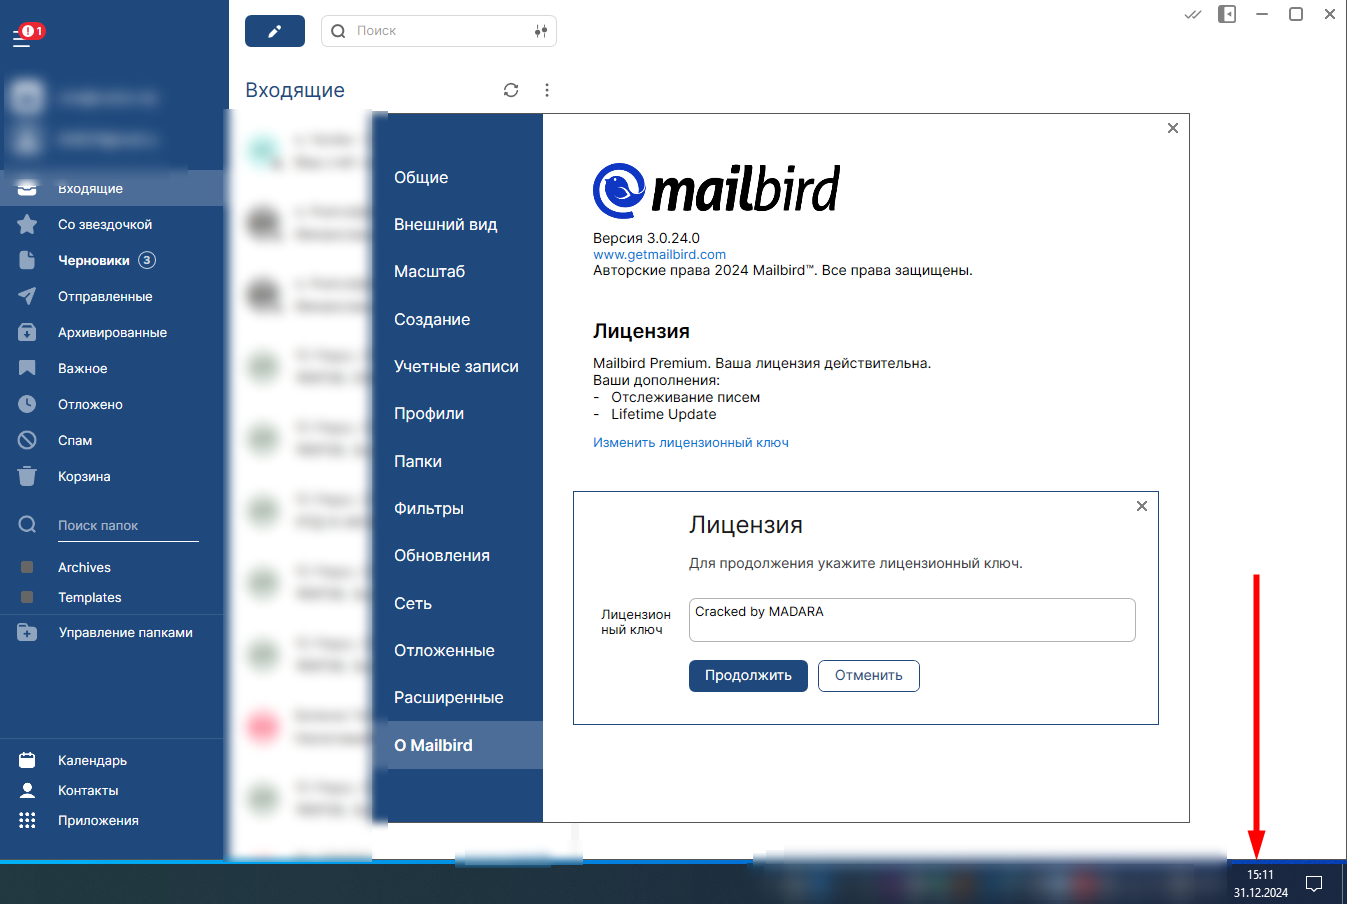Click Изменить лицензионный ключ link
Viewport: 1347px width, 904px height.
coord(691,442)
